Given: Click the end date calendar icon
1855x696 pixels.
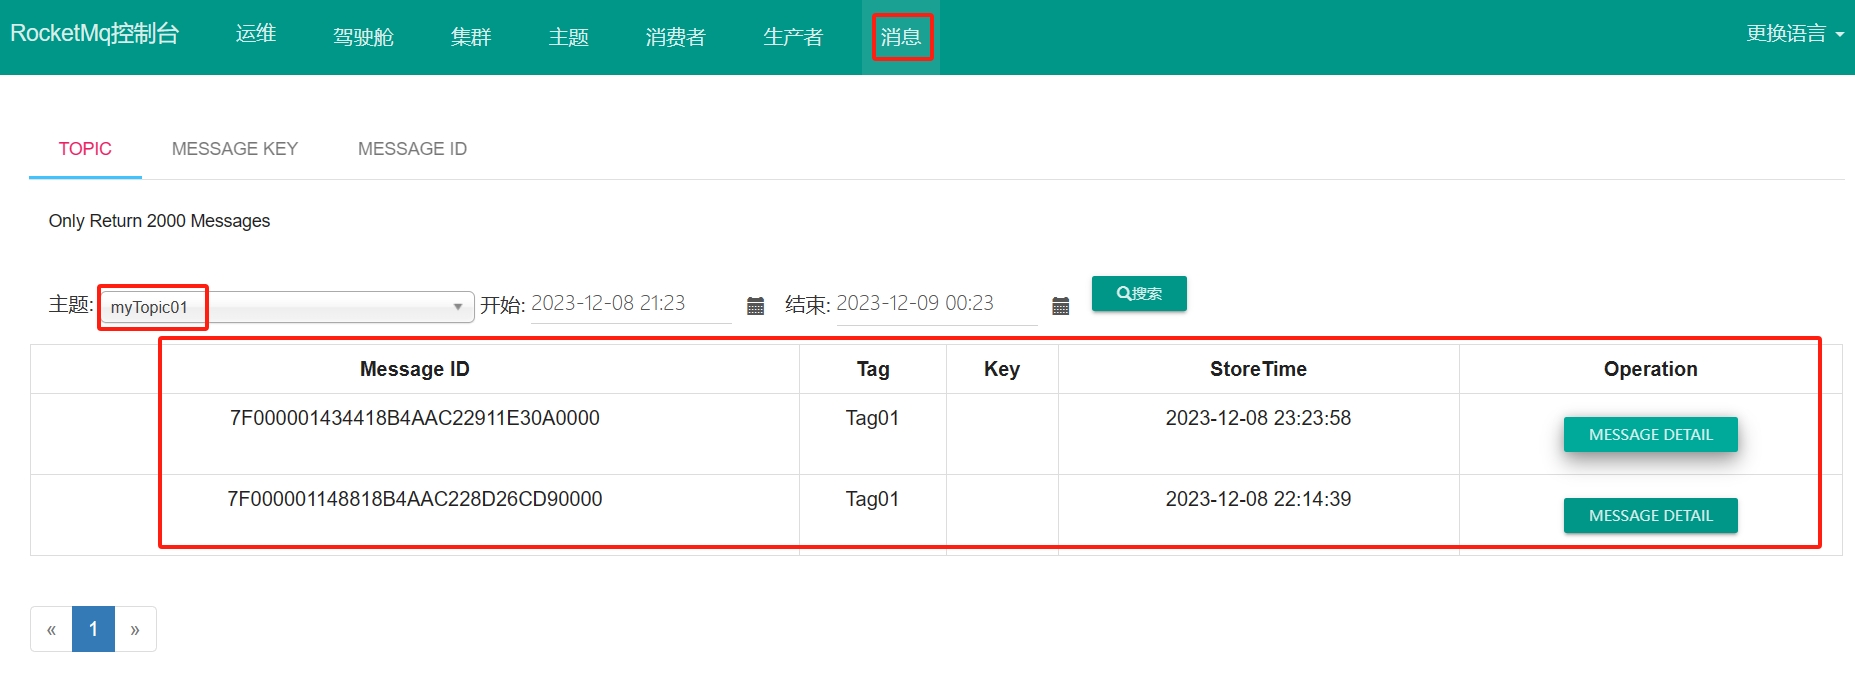Looking at the screenshot, I should pyautogui.click(x=1061, y=306).
